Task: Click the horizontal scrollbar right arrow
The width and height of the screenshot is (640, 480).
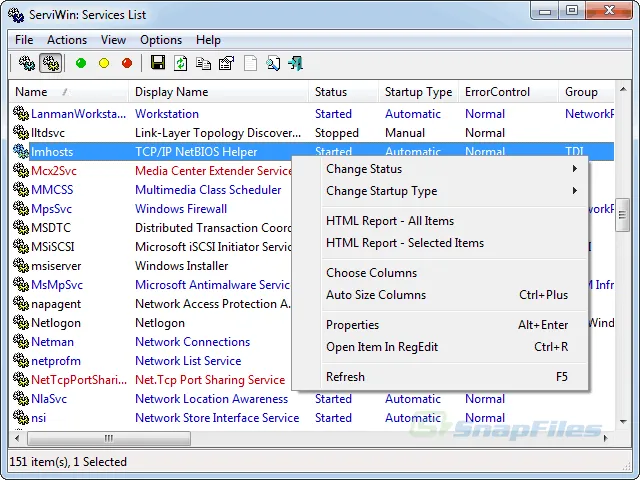Action: (x=606, y=438)
